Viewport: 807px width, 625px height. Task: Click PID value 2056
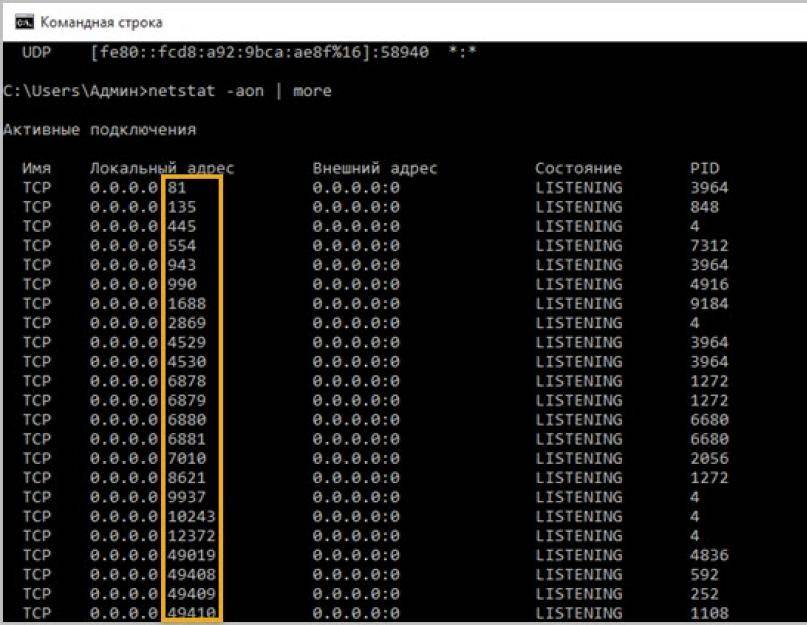click(x=709, y=458)
